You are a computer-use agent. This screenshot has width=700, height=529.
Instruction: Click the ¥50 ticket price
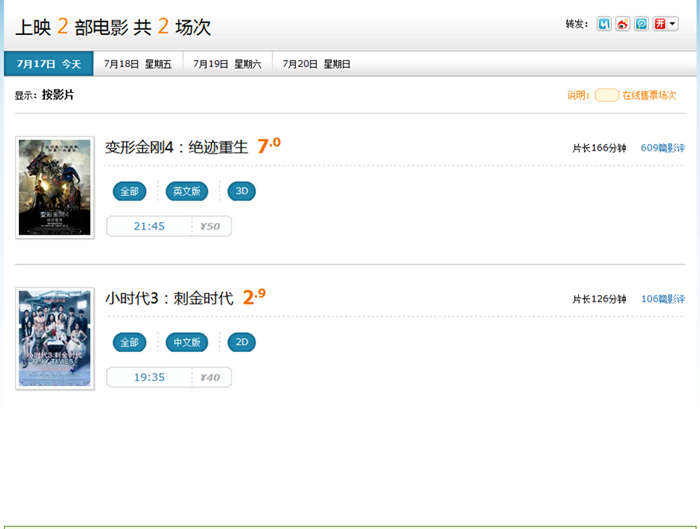click(210, 226)
